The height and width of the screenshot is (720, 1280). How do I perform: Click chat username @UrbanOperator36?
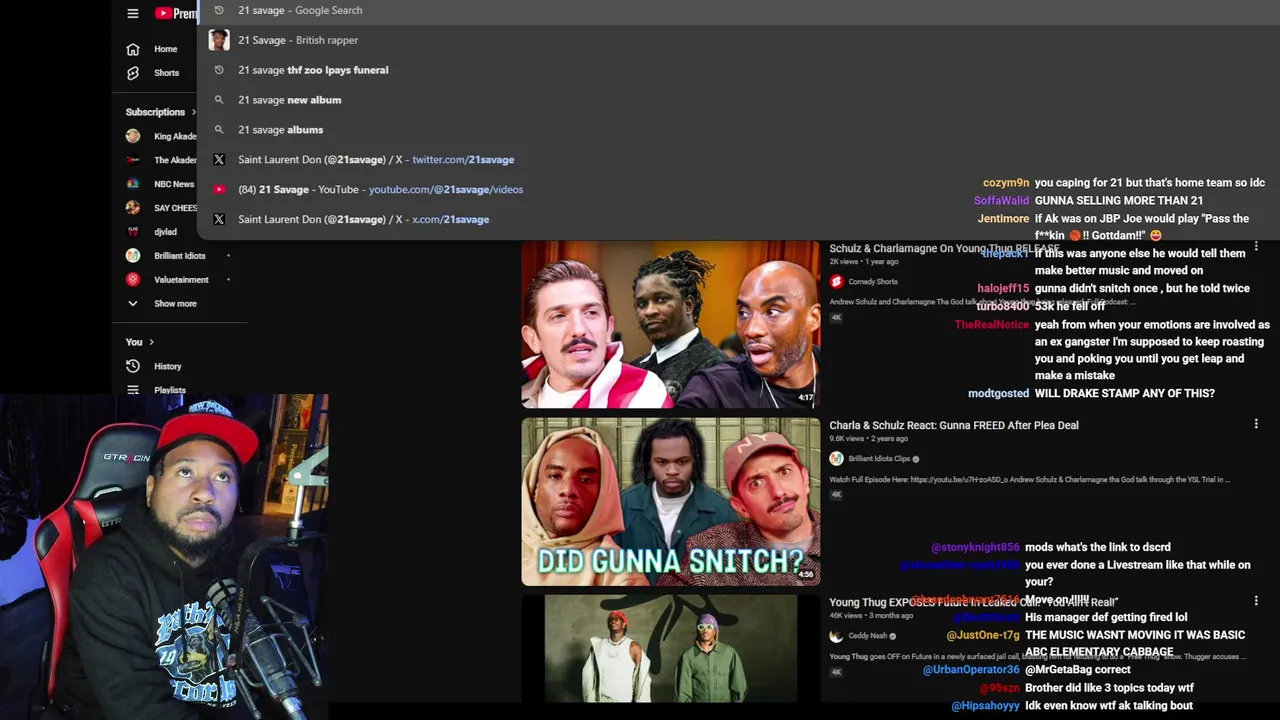click(971, 670)
